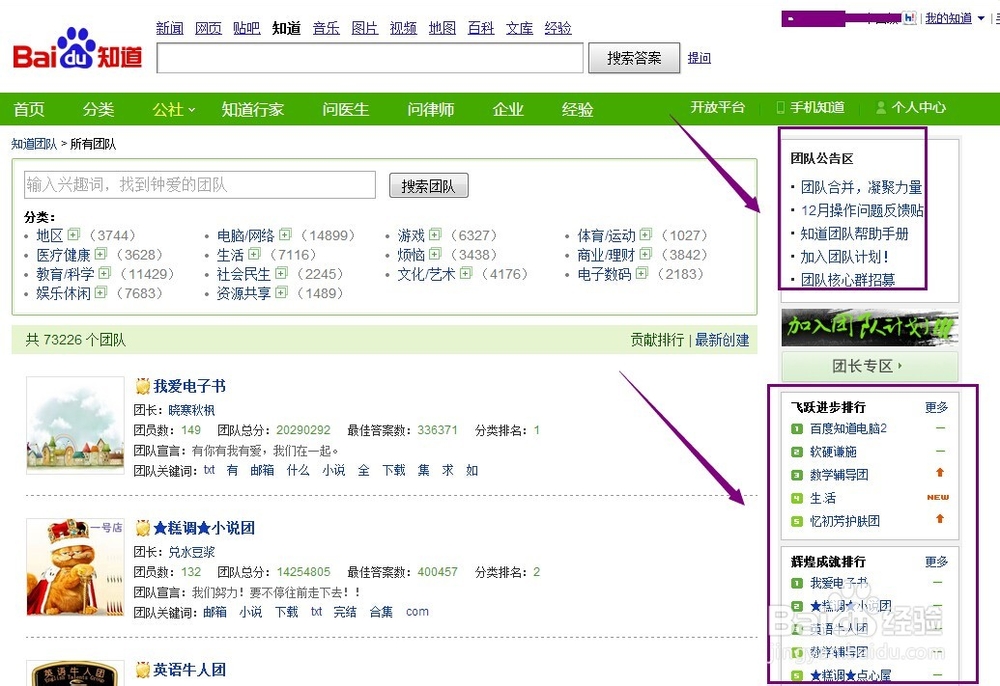Expand the 娱乐休闲 category plus icon
This screenshot has width=1000, height=686.
101,292
